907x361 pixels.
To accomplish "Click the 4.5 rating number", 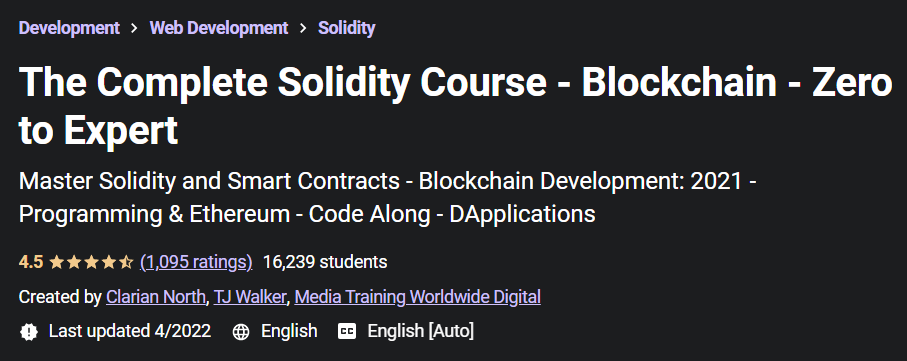I will [31, 262].
